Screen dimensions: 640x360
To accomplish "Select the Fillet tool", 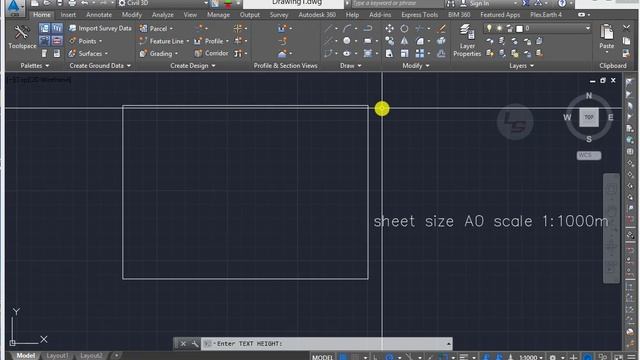I will 420,41.
